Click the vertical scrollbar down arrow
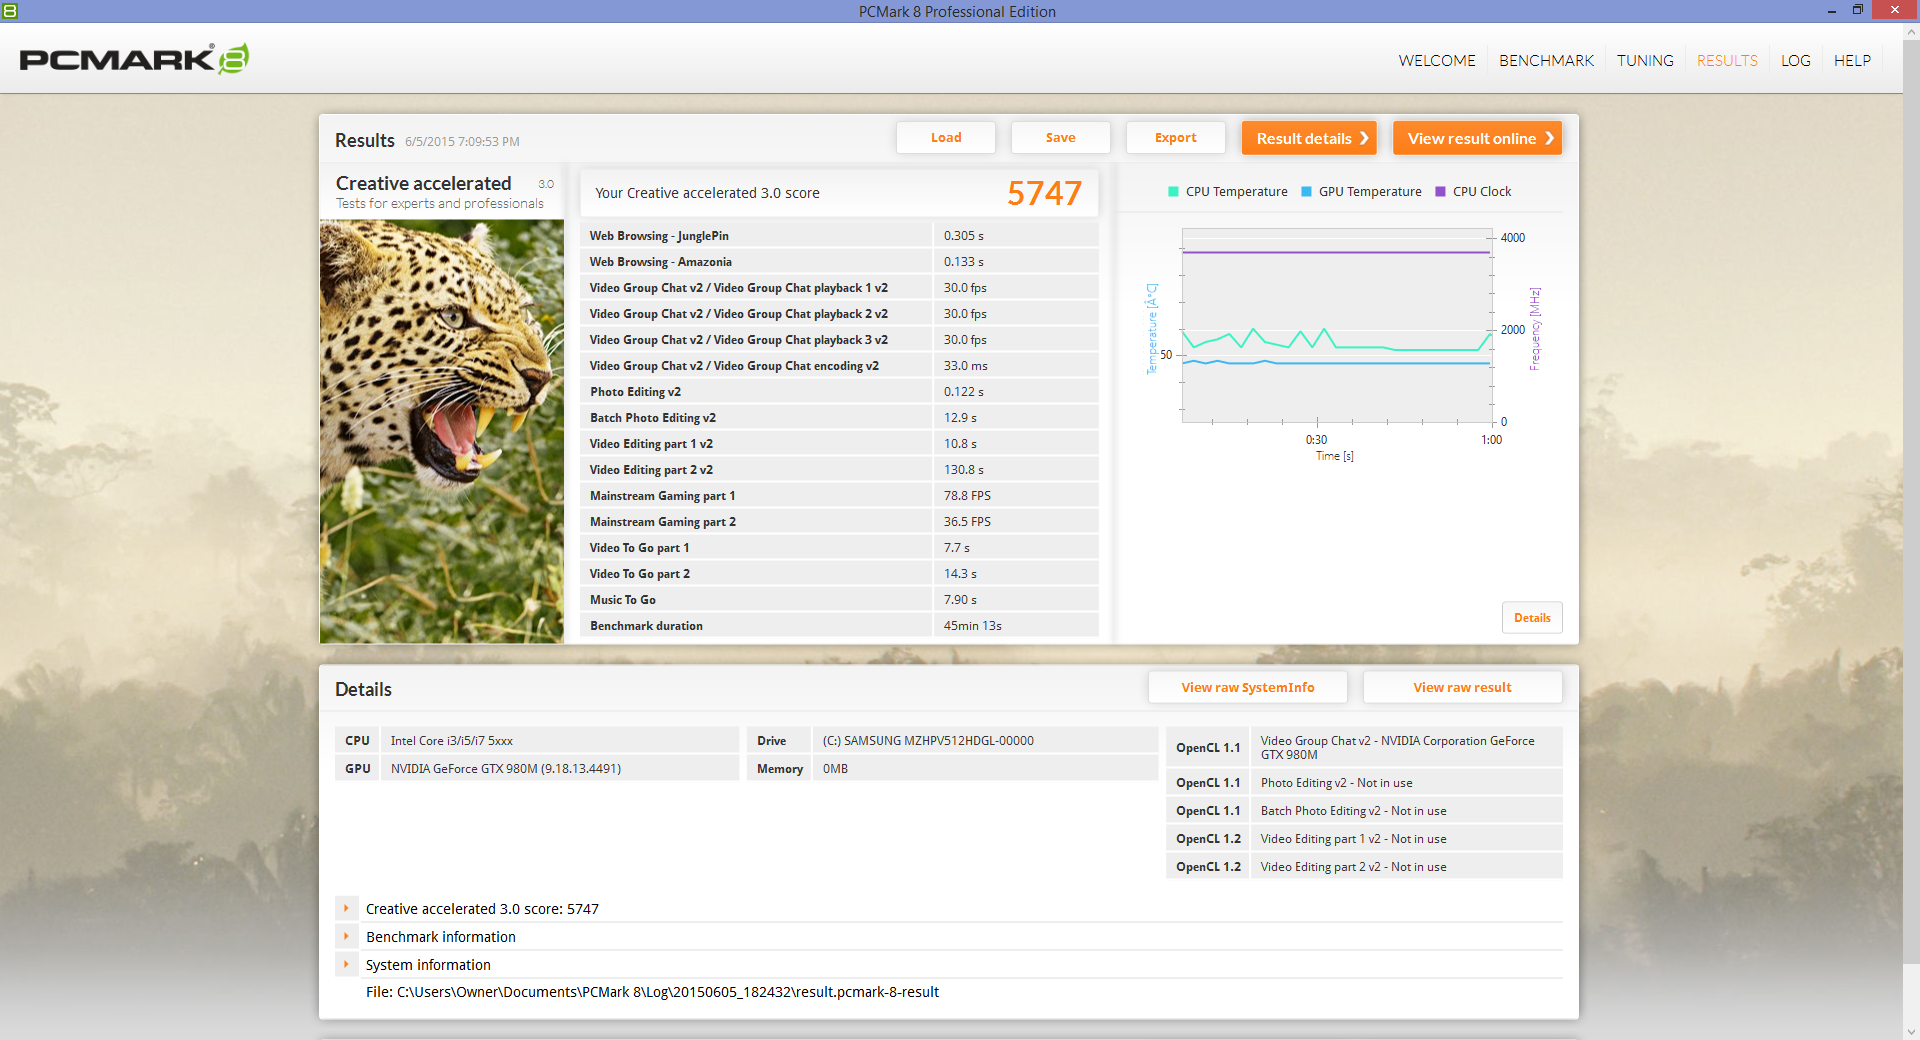 coord(1911,1031)
